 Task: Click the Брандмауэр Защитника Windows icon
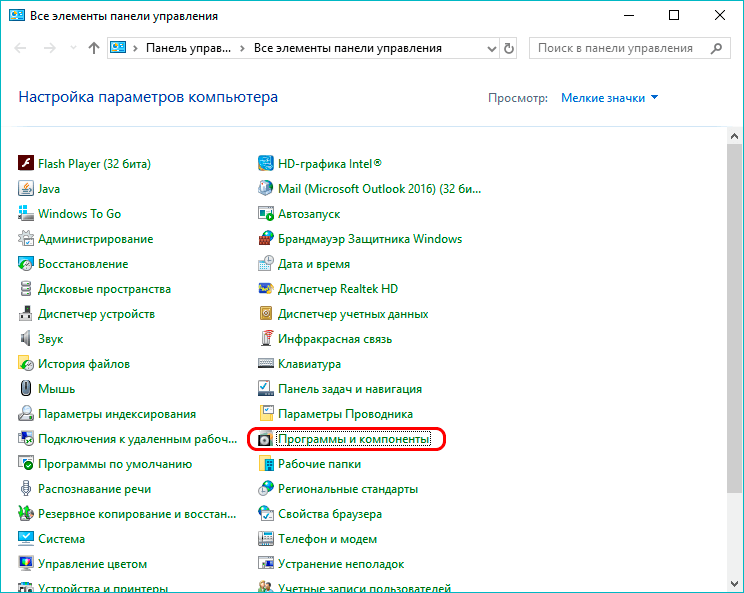click(266, 238)
